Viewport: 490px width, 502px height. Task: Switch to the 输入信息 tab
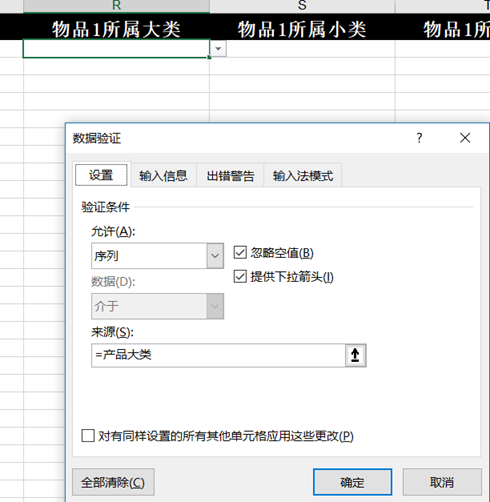(163, 176)
